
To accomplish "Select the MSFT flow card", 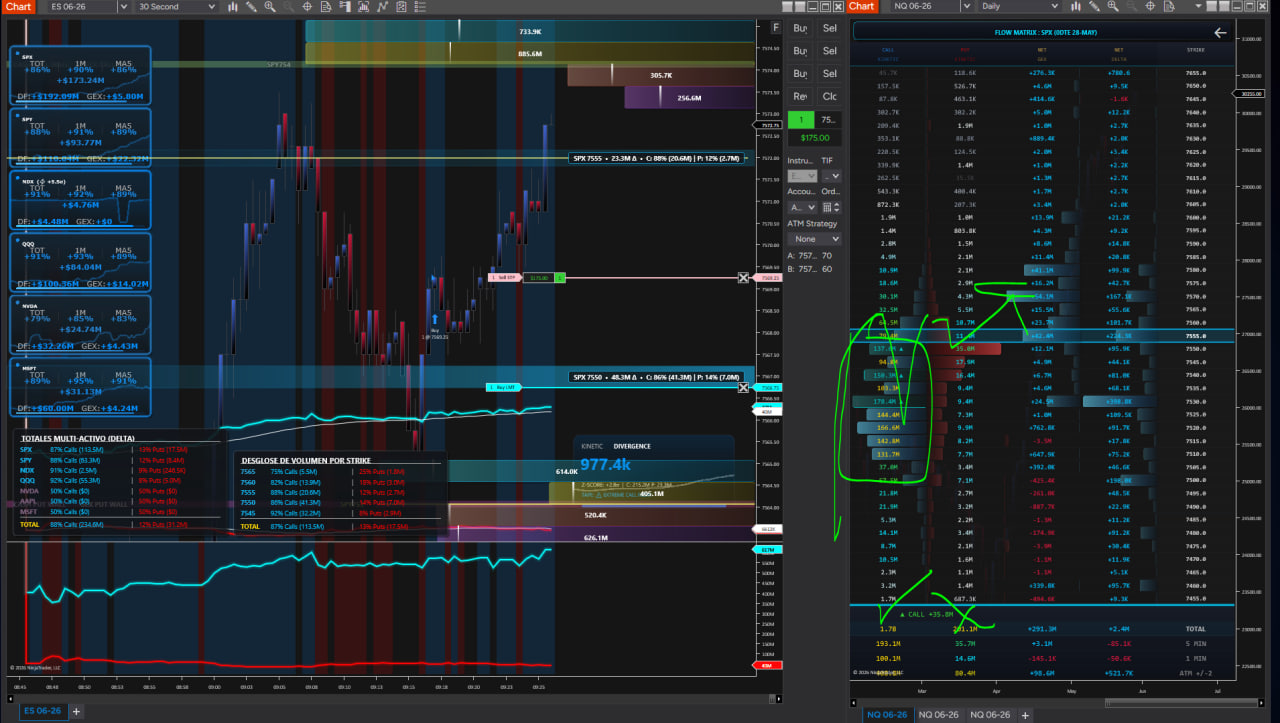I will tap(80, 388).
